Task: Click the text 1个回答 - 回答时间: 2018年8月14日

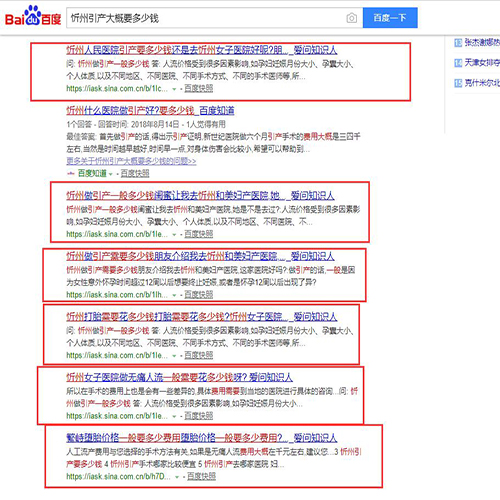Action: click(123, 125)
